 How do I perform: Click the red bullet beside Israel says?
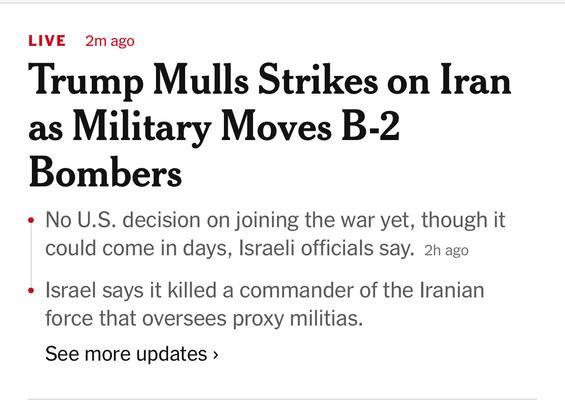[31, 291]
